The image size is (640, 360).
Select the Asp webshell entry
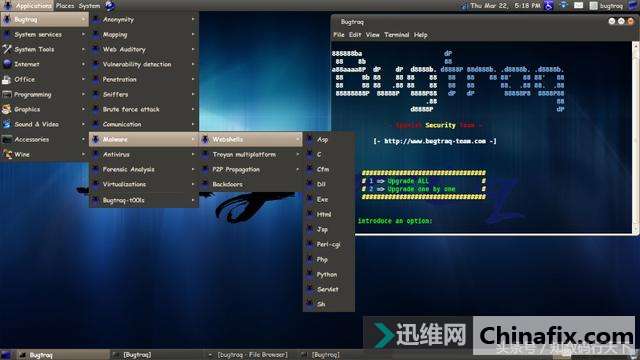click(329, 140)
